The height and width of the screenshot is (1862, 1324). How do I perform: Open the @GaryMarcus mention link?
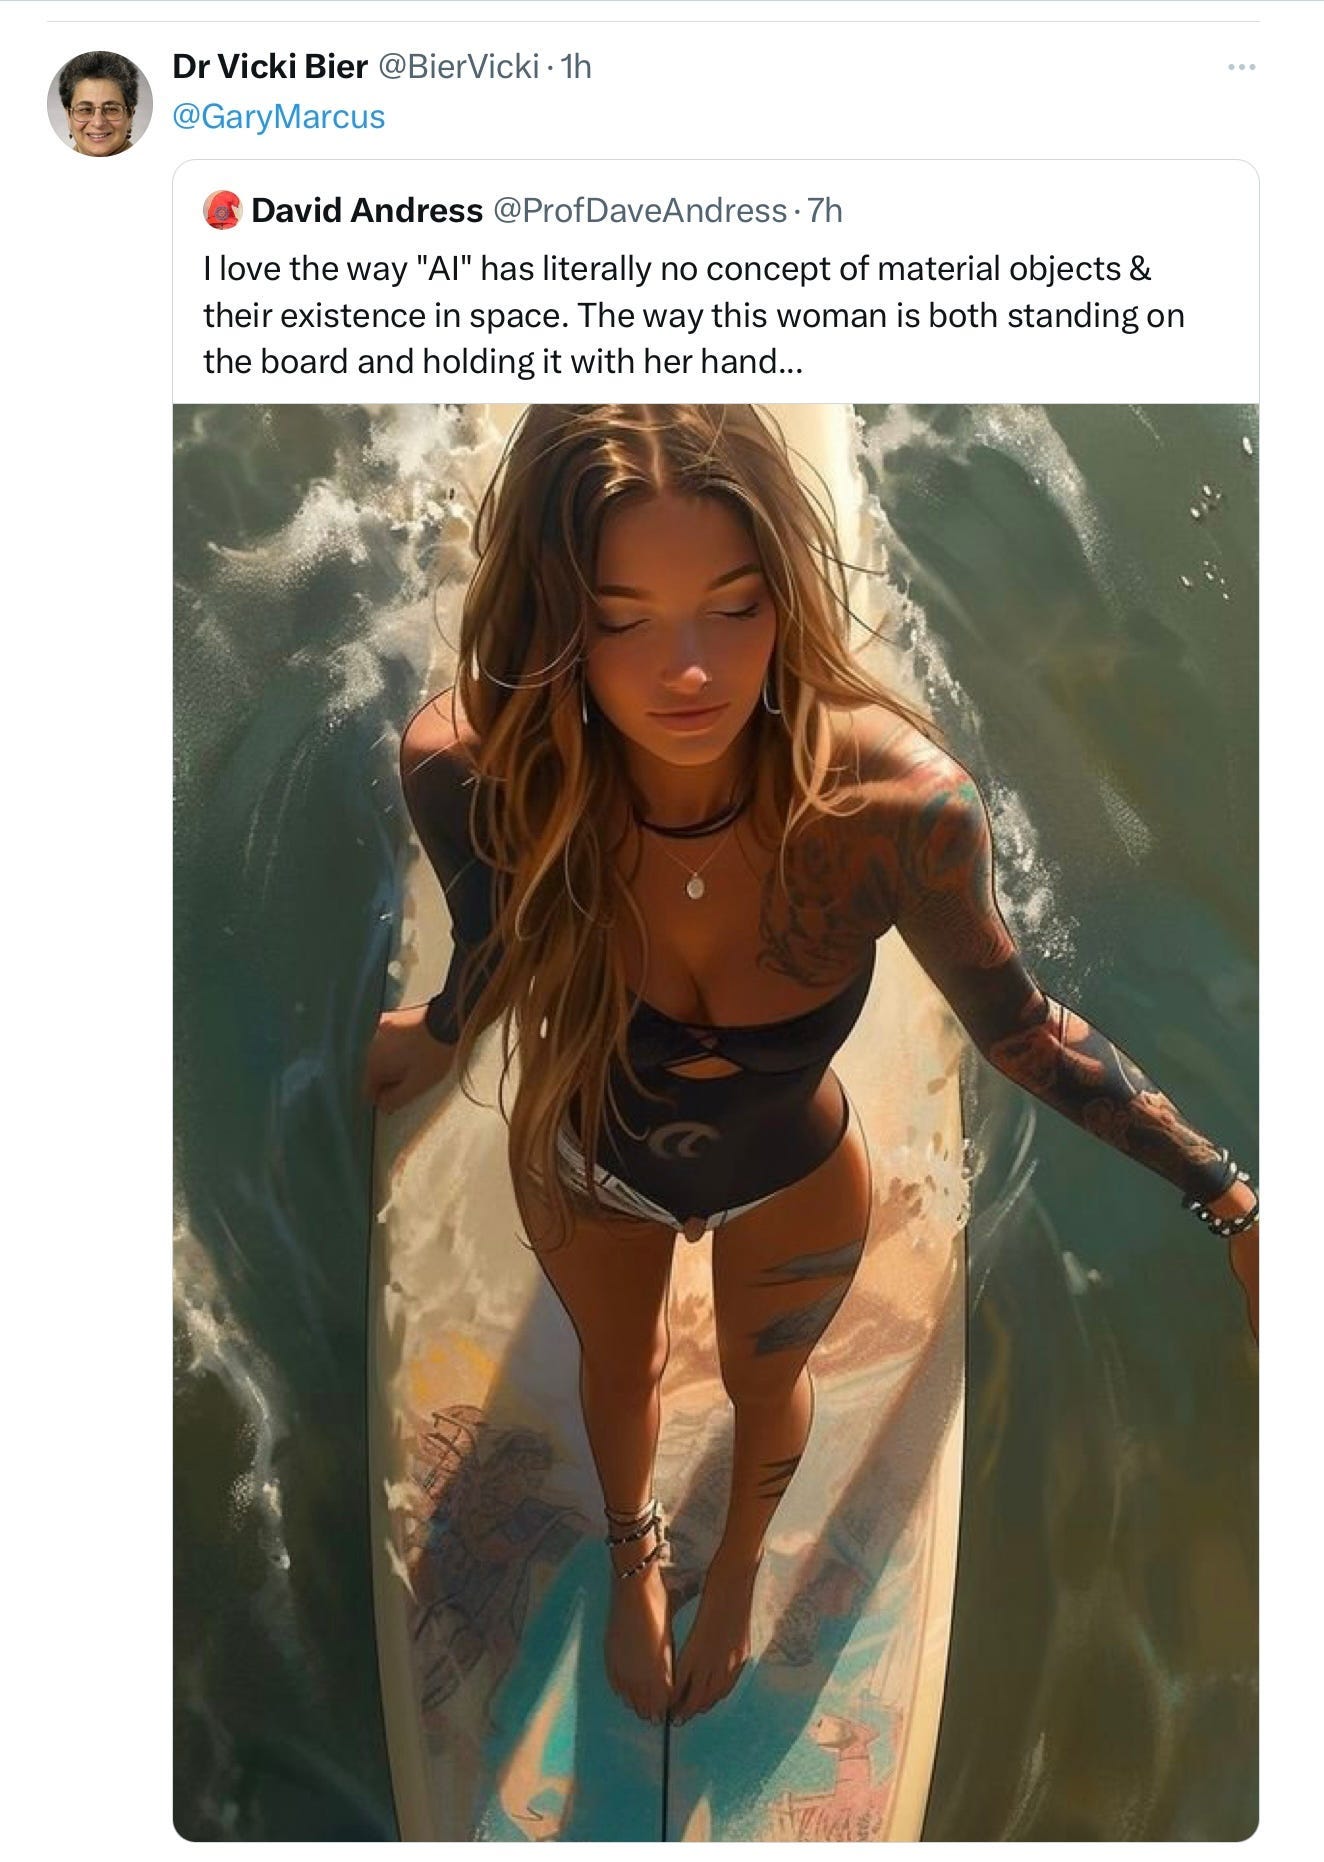pos(279,116)
